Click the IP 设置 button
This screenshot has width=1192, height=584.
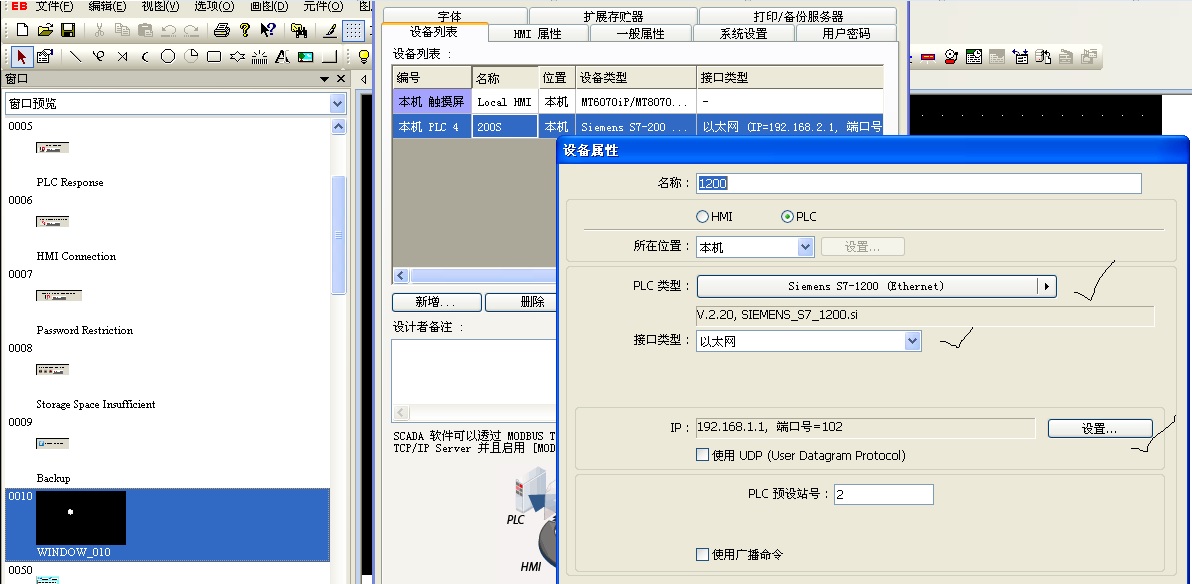click(1098, 428)
